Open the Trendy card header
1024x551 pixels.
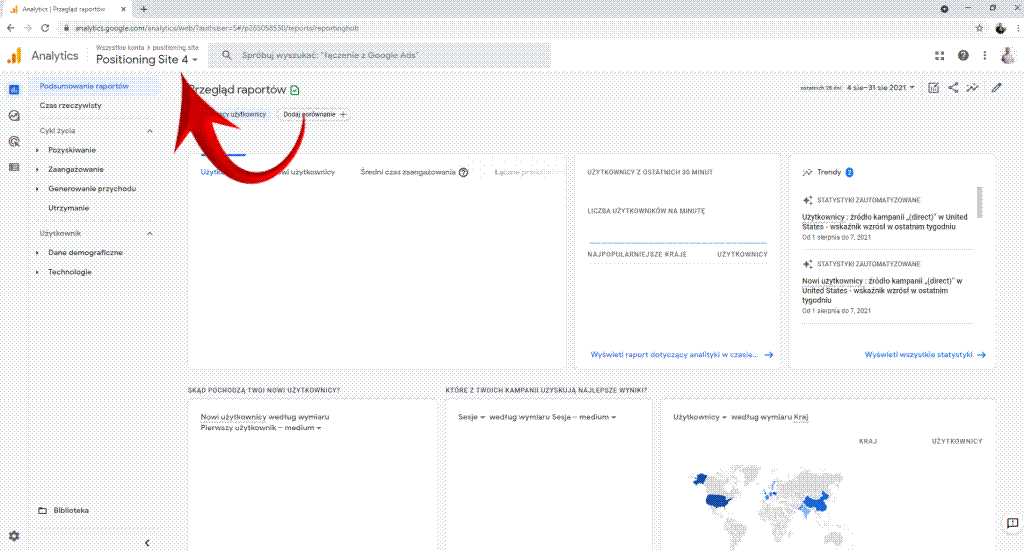pos(827,172)
